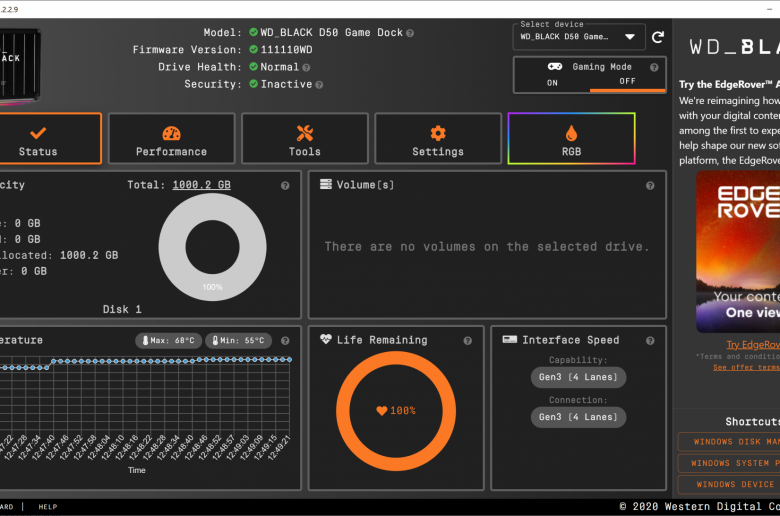Viewport: 780px width, 516px height.
Task: Click the green check beside Normal health
Action: click(x=253, y=67)
